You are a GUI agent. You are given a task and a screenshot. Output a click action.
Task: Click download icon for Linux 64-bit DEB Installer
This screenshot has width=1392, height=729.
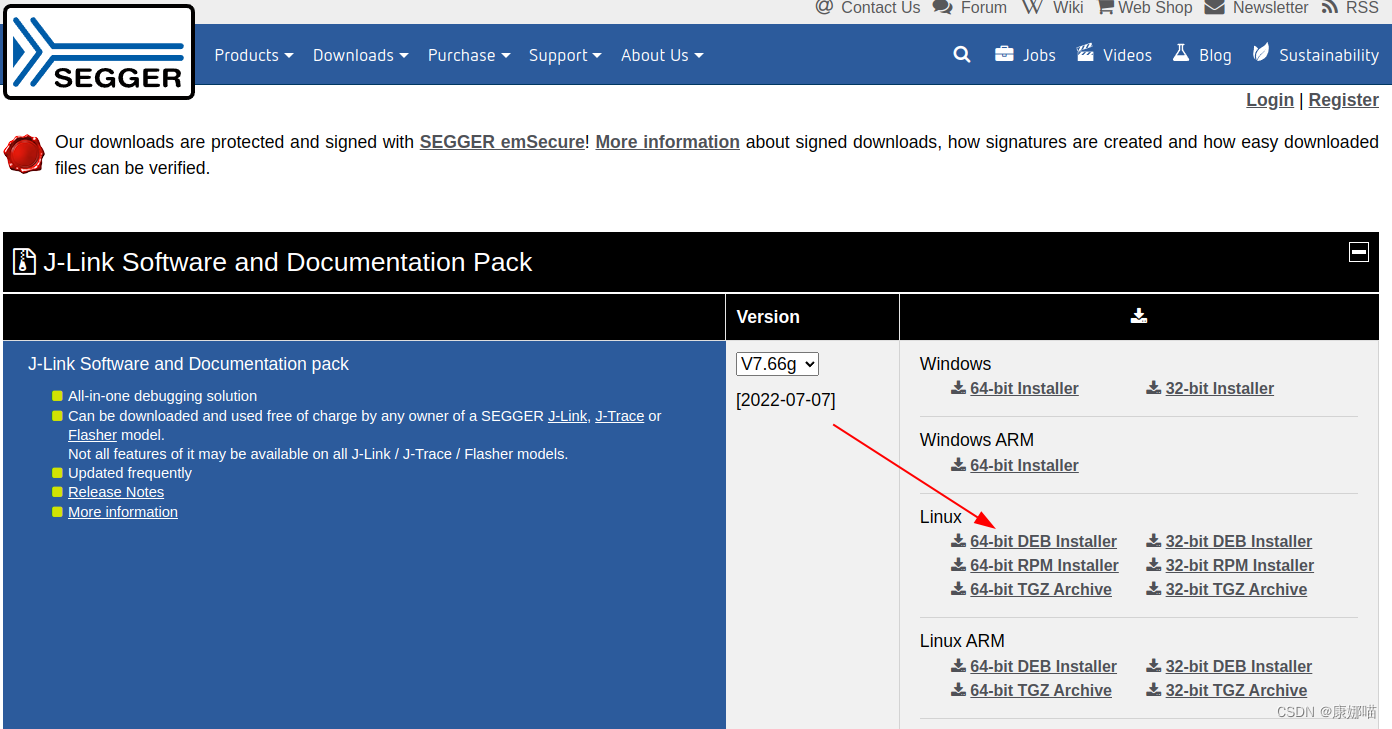coord(958,541)
